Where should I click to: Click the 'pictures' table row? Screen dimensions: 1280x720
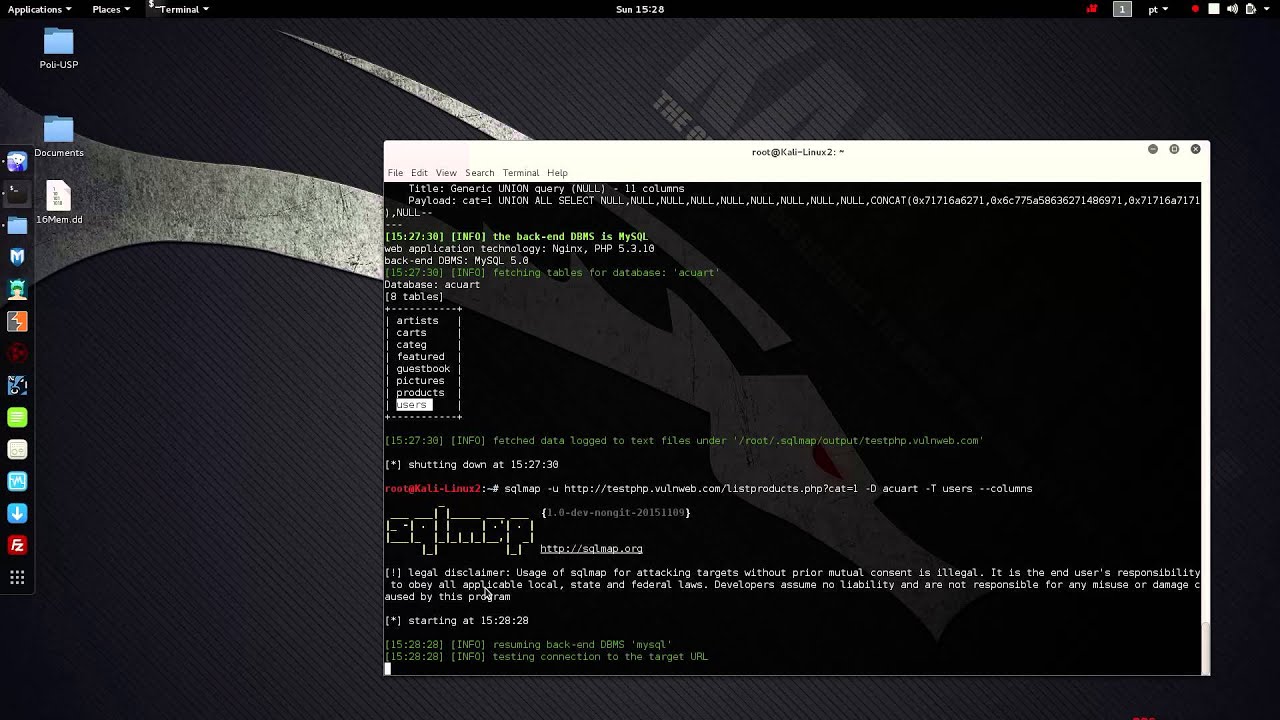tap(420, 381)
